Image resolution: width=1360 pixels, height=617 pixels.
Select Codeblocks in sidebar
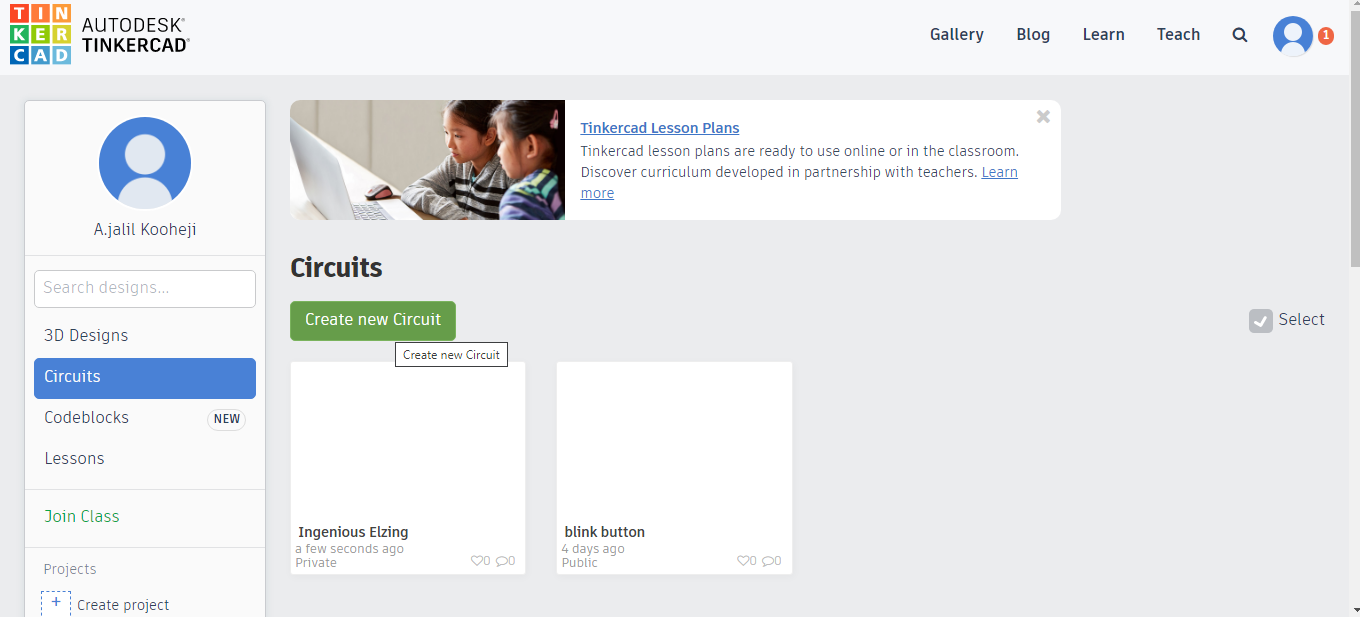pos(87,418)
